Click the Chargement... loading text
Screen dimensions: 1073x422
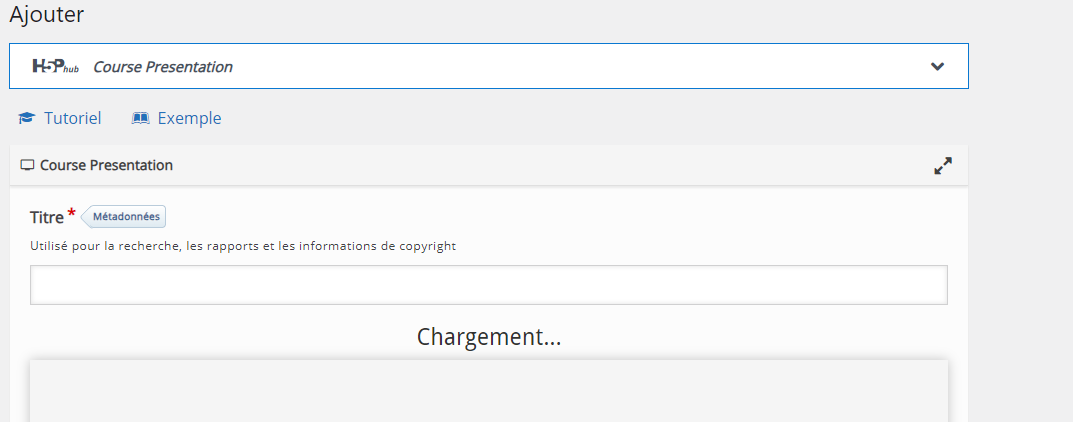[x=489, y=337]
